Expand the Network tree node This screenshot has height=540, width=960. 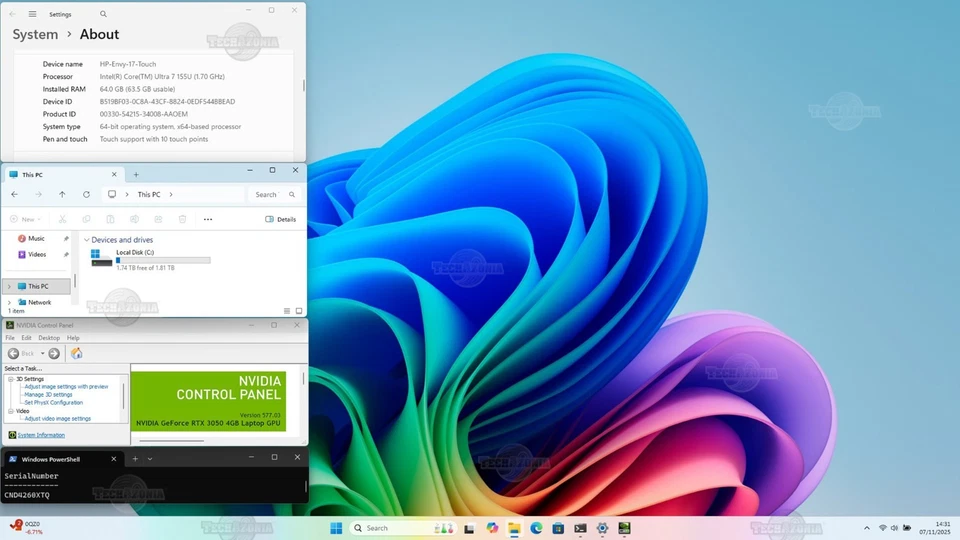pyautogui.click(x=9, y=302)
